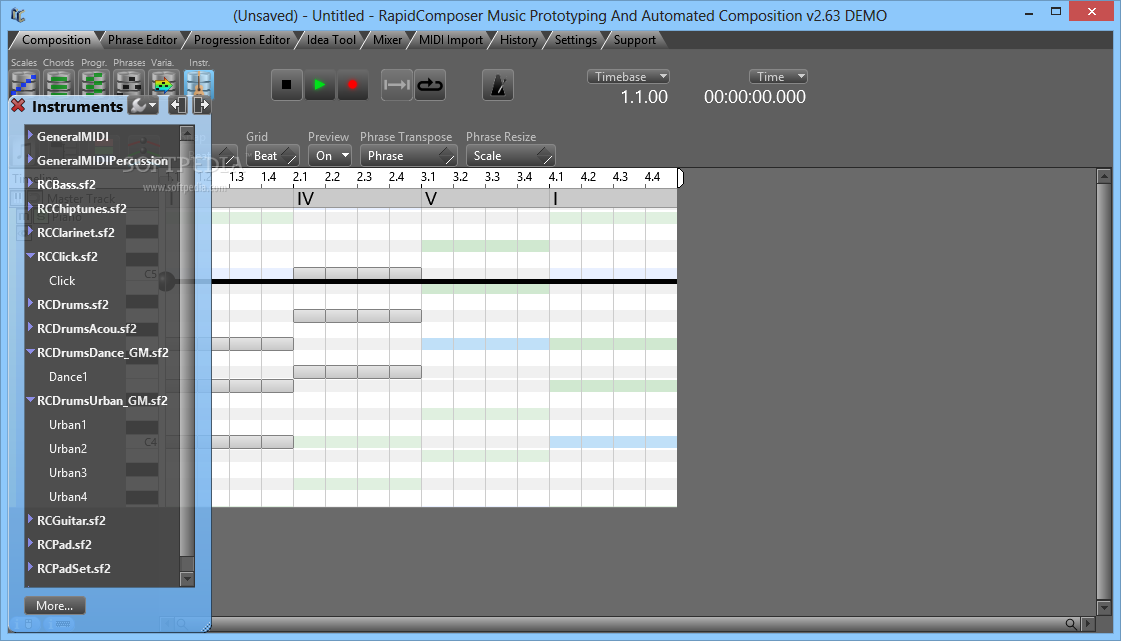The width and height of the screenshot is (1121, 641).
Task: Expand the GeneralMIDI tree node
Action: (30, 135)
